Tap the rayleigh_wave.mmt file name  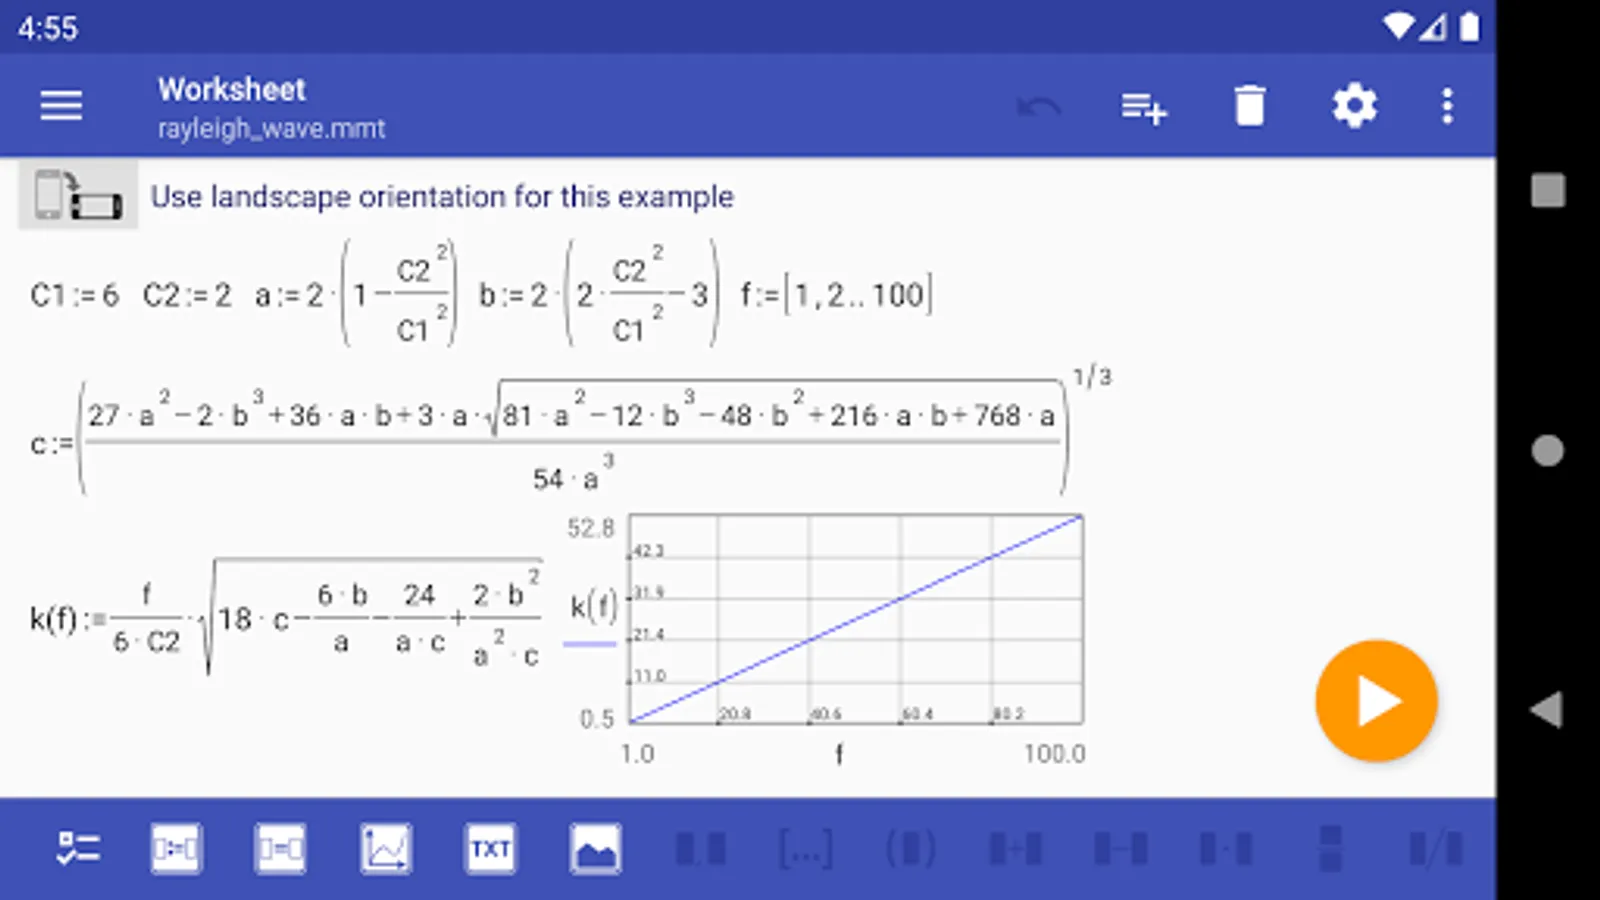(x=271, y=129)
